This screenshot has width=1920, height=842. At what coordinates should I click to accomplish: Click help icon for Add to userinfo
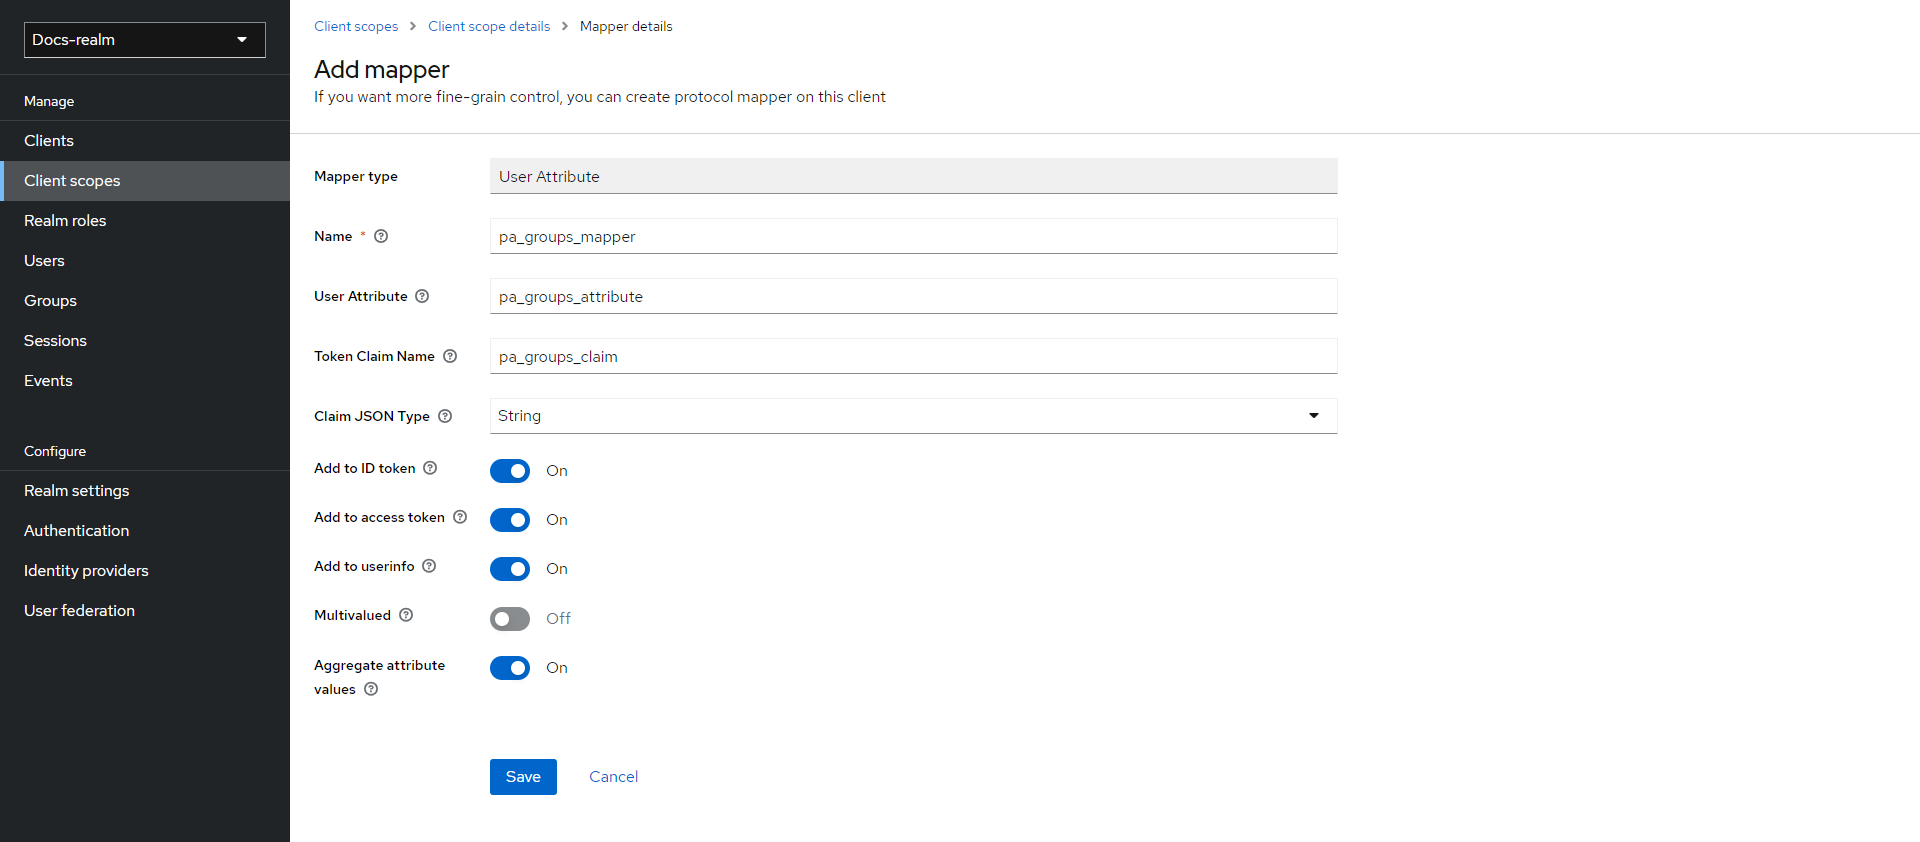tap(429, 566)
